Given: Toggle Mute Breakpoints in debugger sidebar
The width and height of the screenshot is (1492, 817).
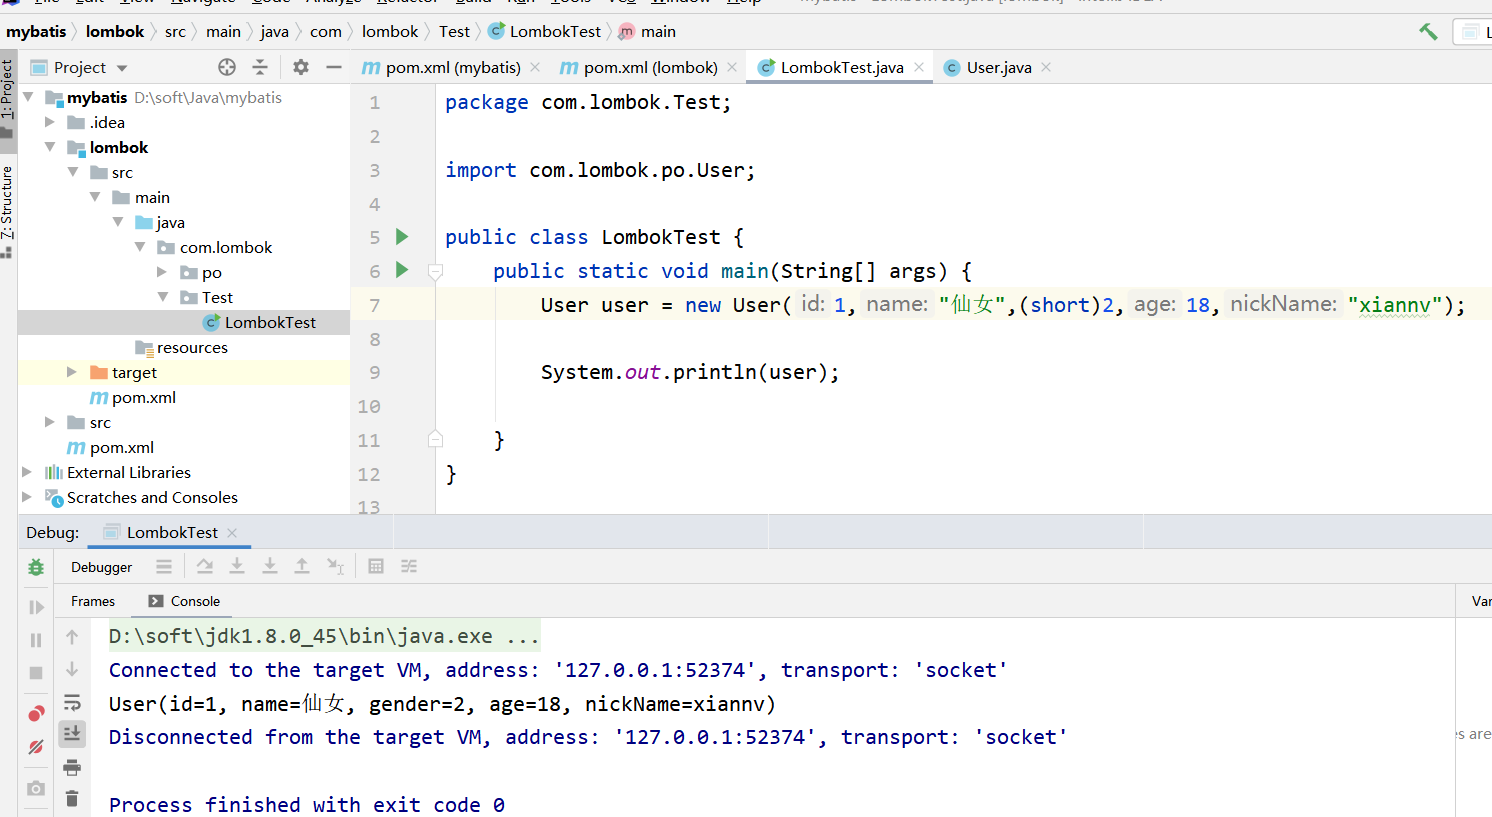Looking at the screenshot, I should click(36, 746).
